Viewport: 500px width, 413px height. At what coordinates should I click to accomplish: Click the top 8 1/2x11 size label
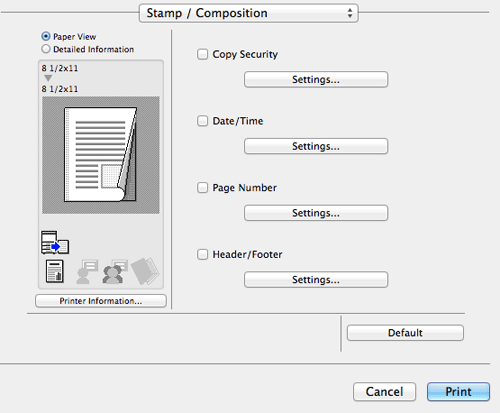pos(60,68)
